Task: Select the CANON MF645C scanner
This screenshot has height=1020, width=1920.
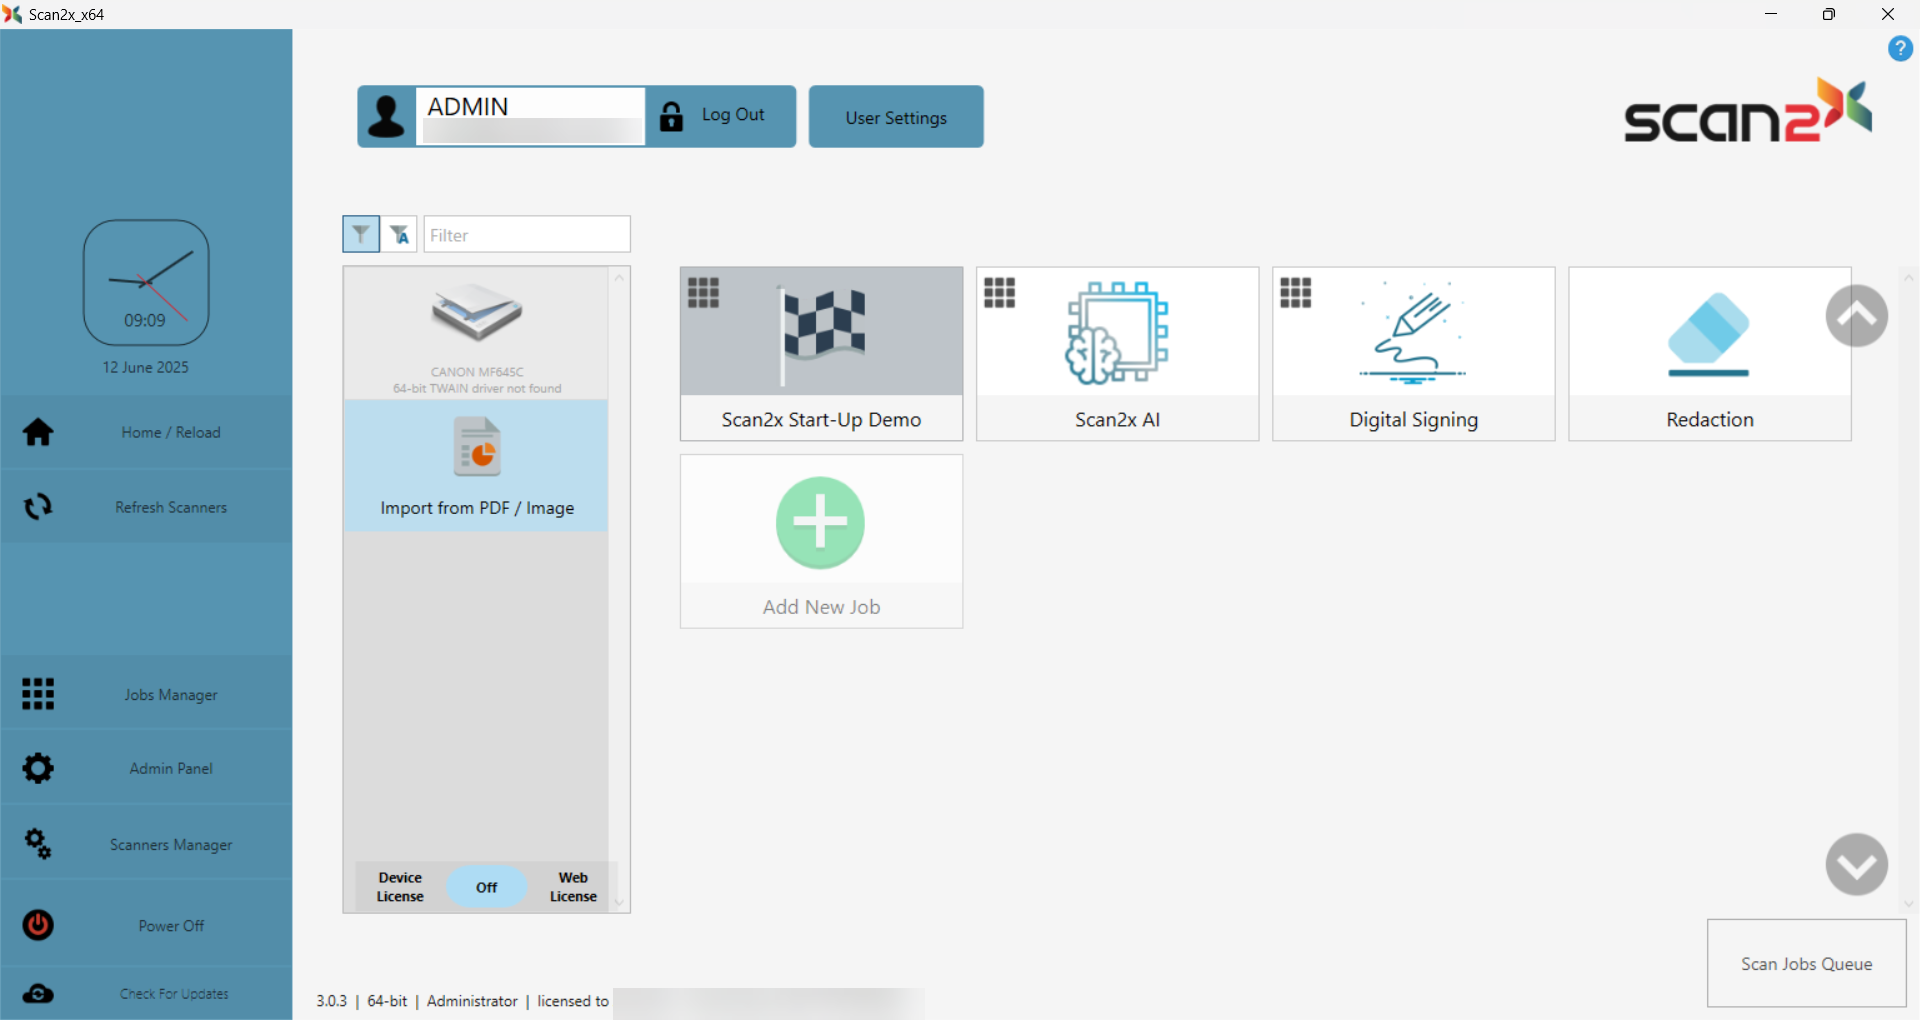Action: 477,333
